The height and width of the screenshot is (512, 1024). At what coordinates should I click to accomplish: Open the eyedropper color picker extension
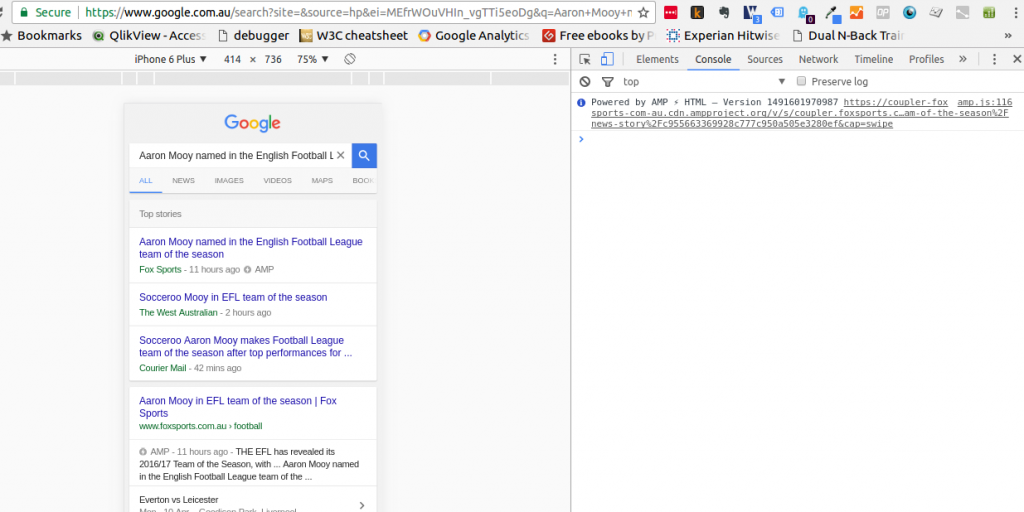click(x=832, y=13)
